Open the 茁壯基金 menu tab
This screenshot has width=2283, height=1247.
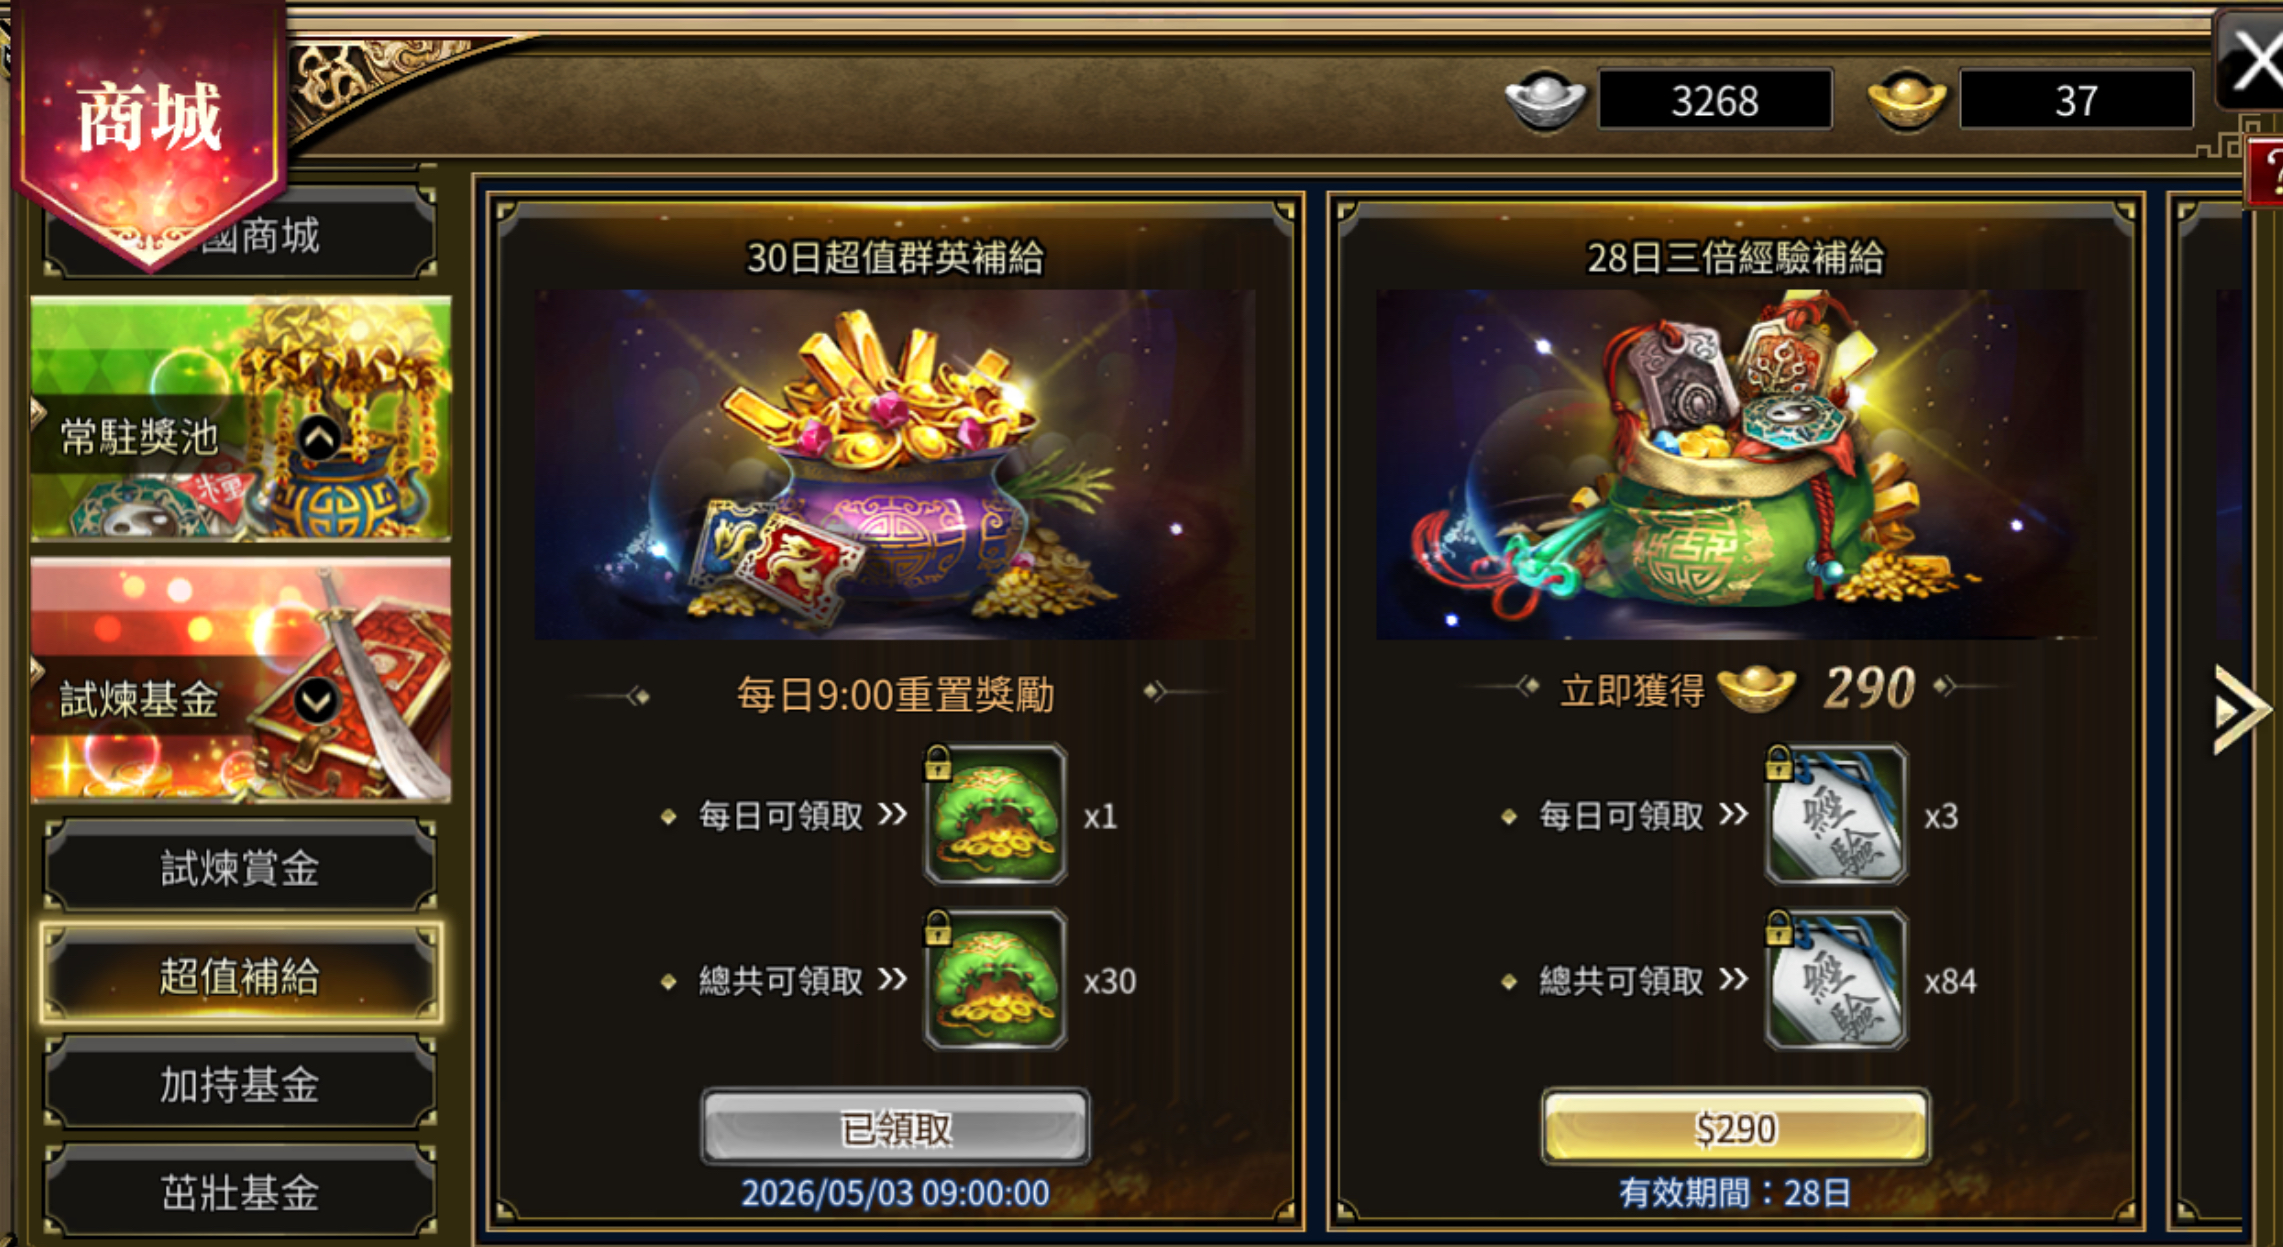(x=240, y=1192)
